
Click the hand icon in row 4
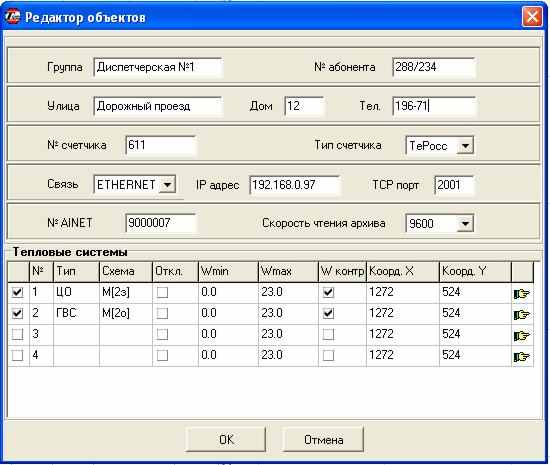[x=522, y=357]
